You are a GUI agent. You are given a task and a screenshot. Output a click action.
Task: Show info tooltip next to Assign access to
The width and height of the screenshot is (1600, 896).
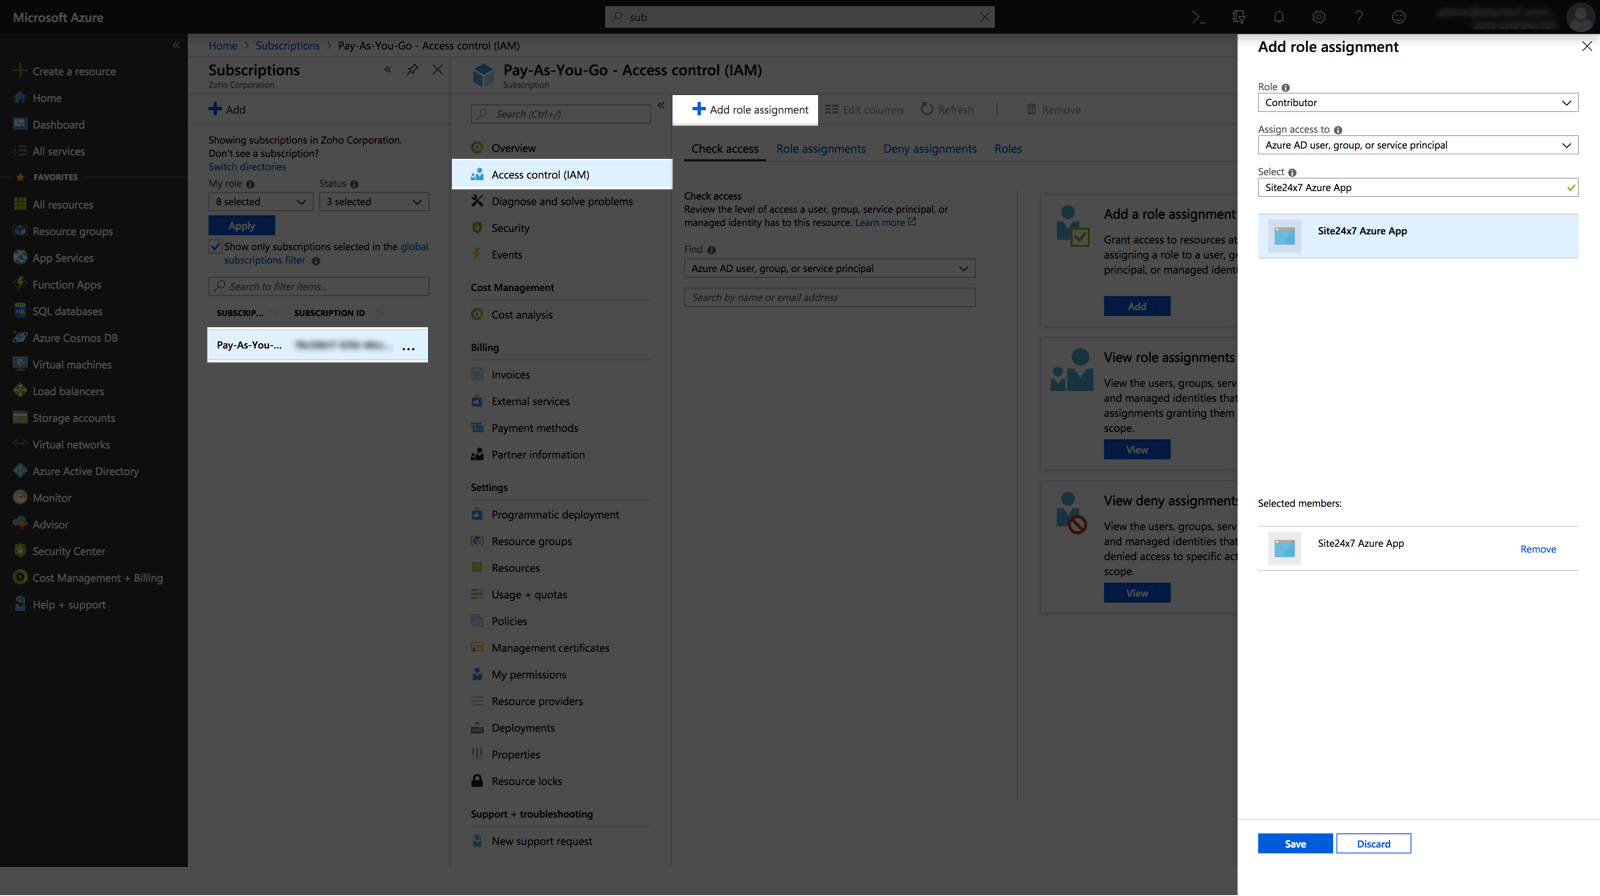(x=1338, y=130)
